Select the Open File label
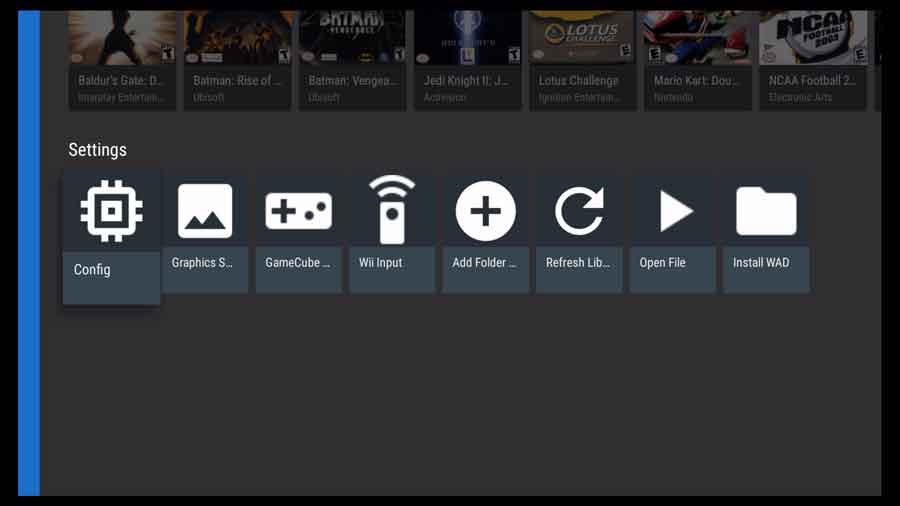Image resolution: width=900 pixels, height=506 pixels. coord(662,263)
